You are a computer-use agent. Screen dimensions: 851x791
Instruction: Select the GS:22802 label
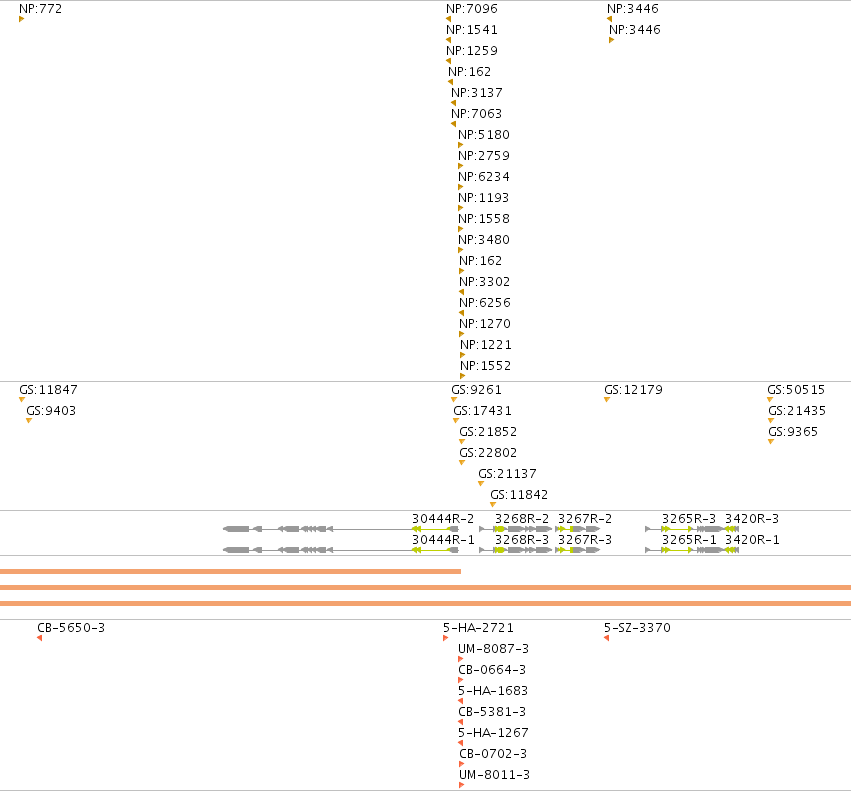(488, 453)
